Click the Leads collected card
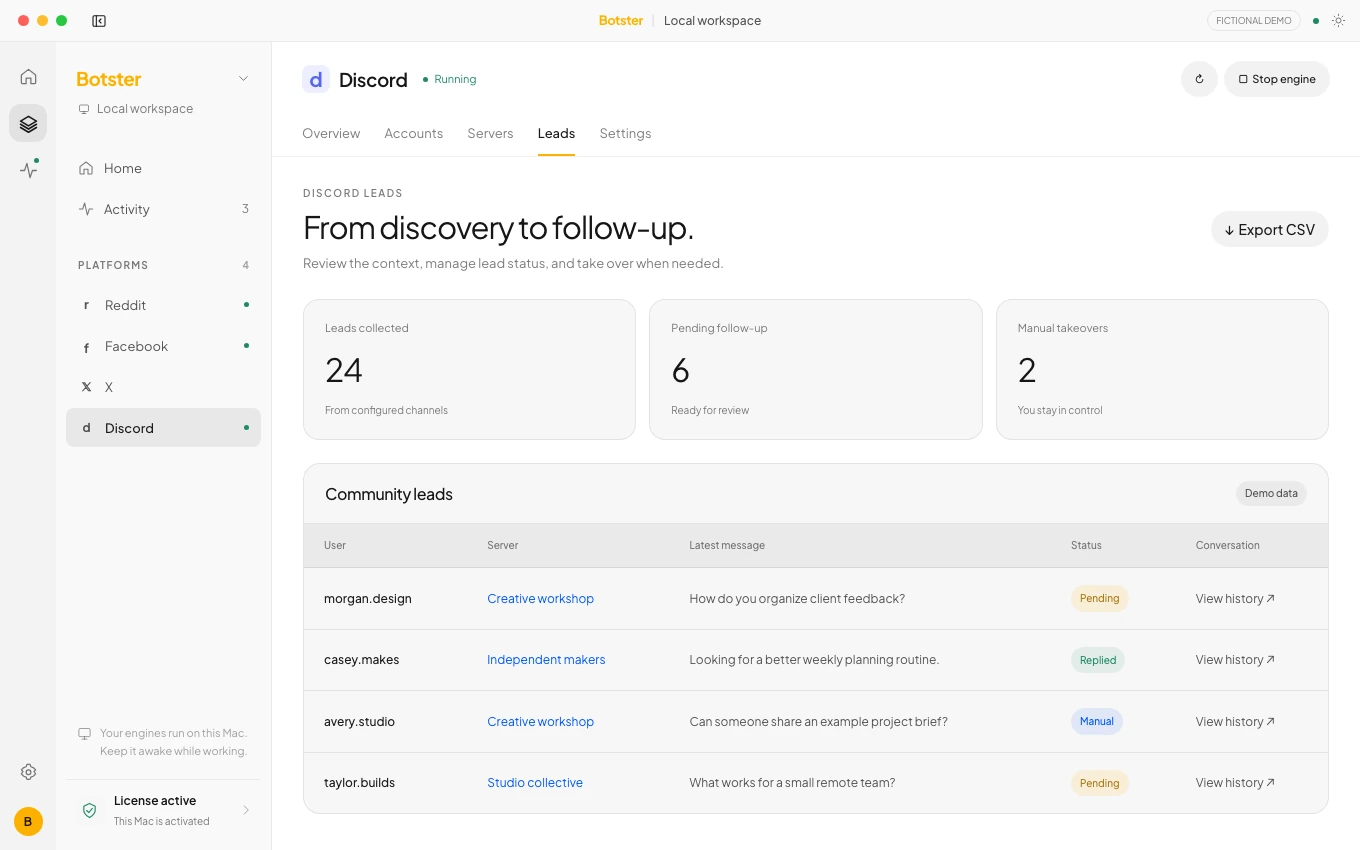1360x850 pixels. 470,370
